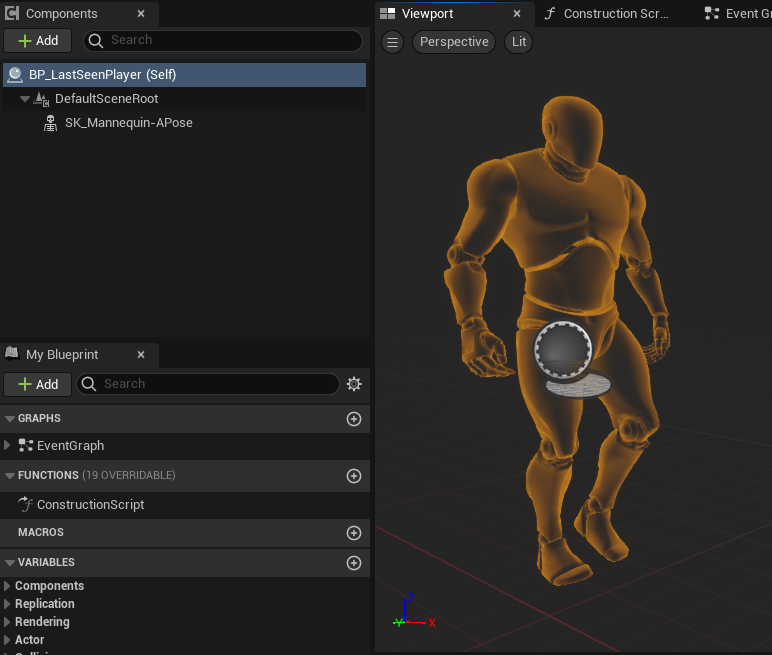Click the My Blueprint book icon
772x655 pixels.
pyautogui.click(x=12, y=353)
